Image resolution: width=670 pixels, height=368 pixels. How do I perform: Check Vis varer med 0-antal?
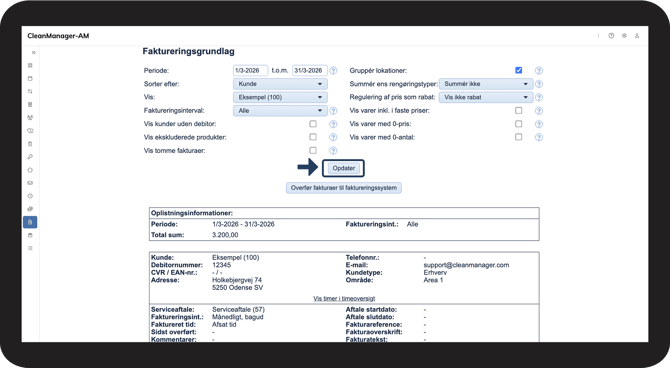click(x=518, y=137)
